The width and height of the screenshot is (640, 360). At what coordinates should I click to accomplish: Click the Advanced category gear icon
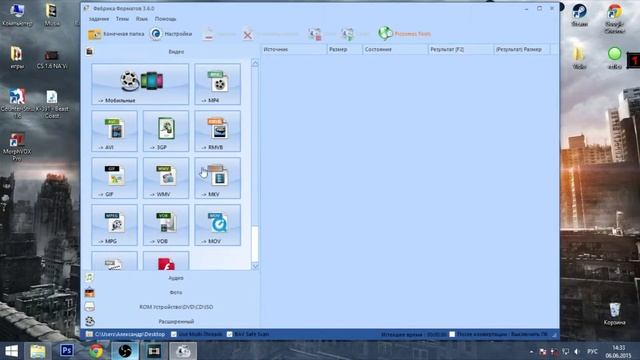[x=90, y=321]
